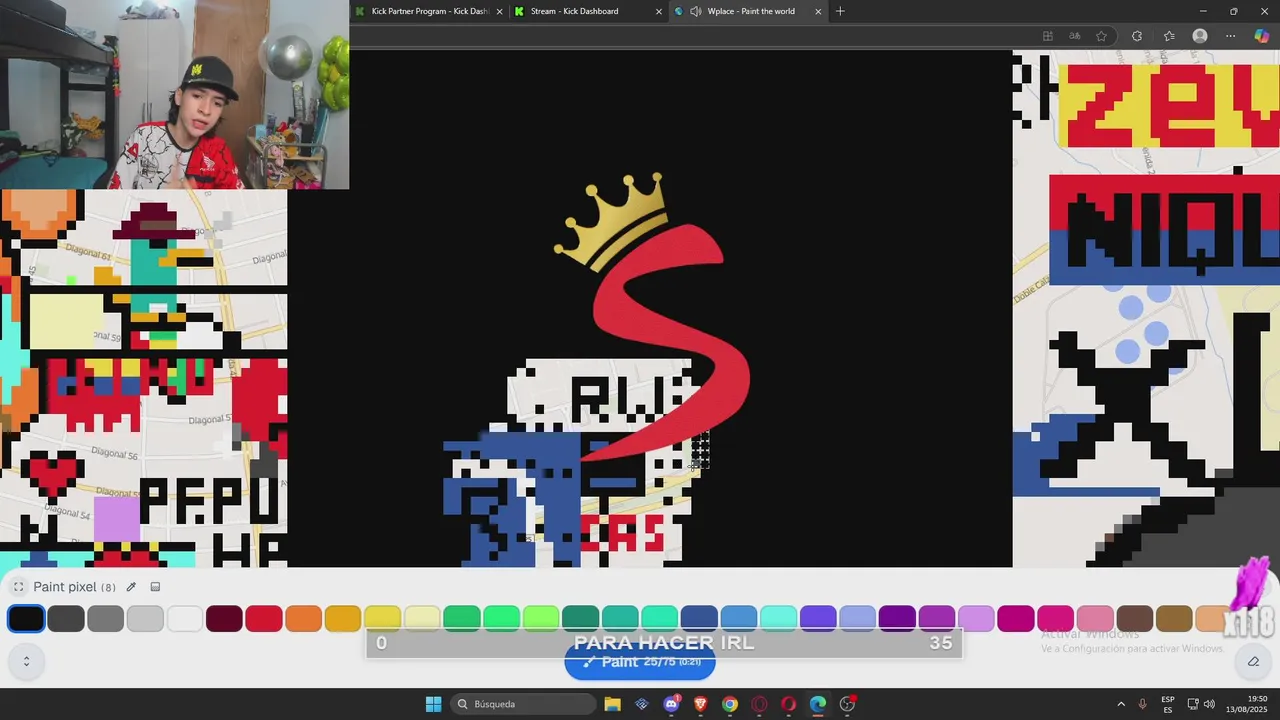Screen dimensions: 1280x720
Task: Click the pencil icon beside Paint pixel
Action: pos(131,587)
